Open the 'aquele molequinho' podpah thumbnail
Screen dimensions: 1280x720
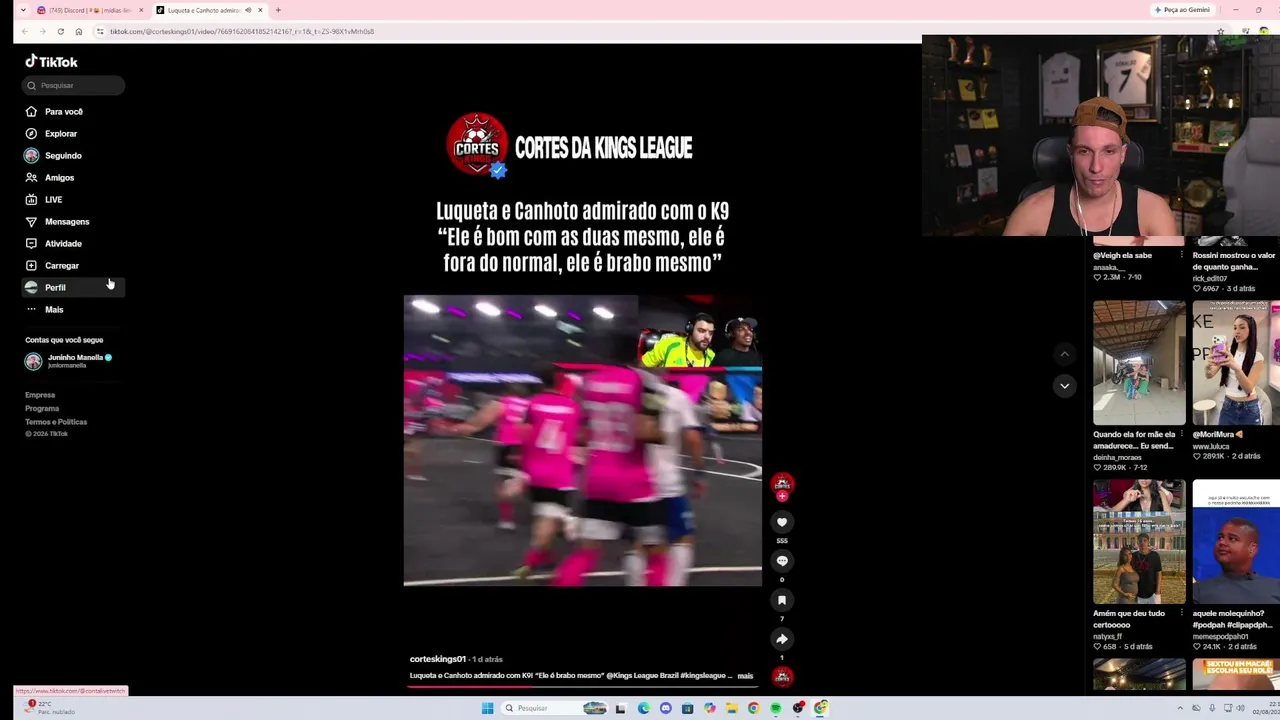(1236, 542)
